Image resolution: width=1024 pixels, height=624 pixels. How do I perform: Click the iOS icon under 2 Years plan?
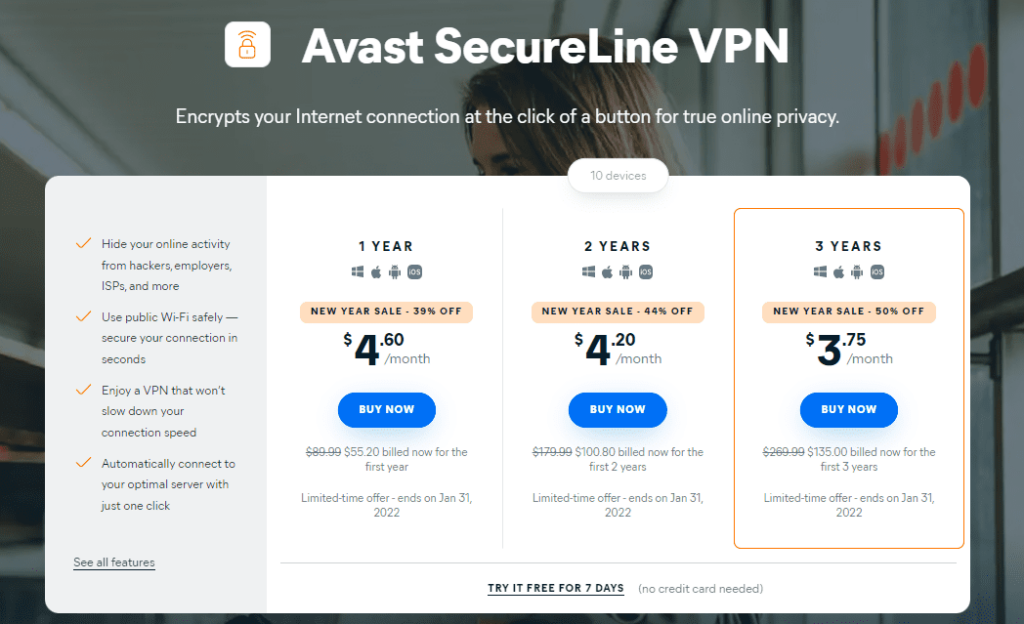coord(646,272)
